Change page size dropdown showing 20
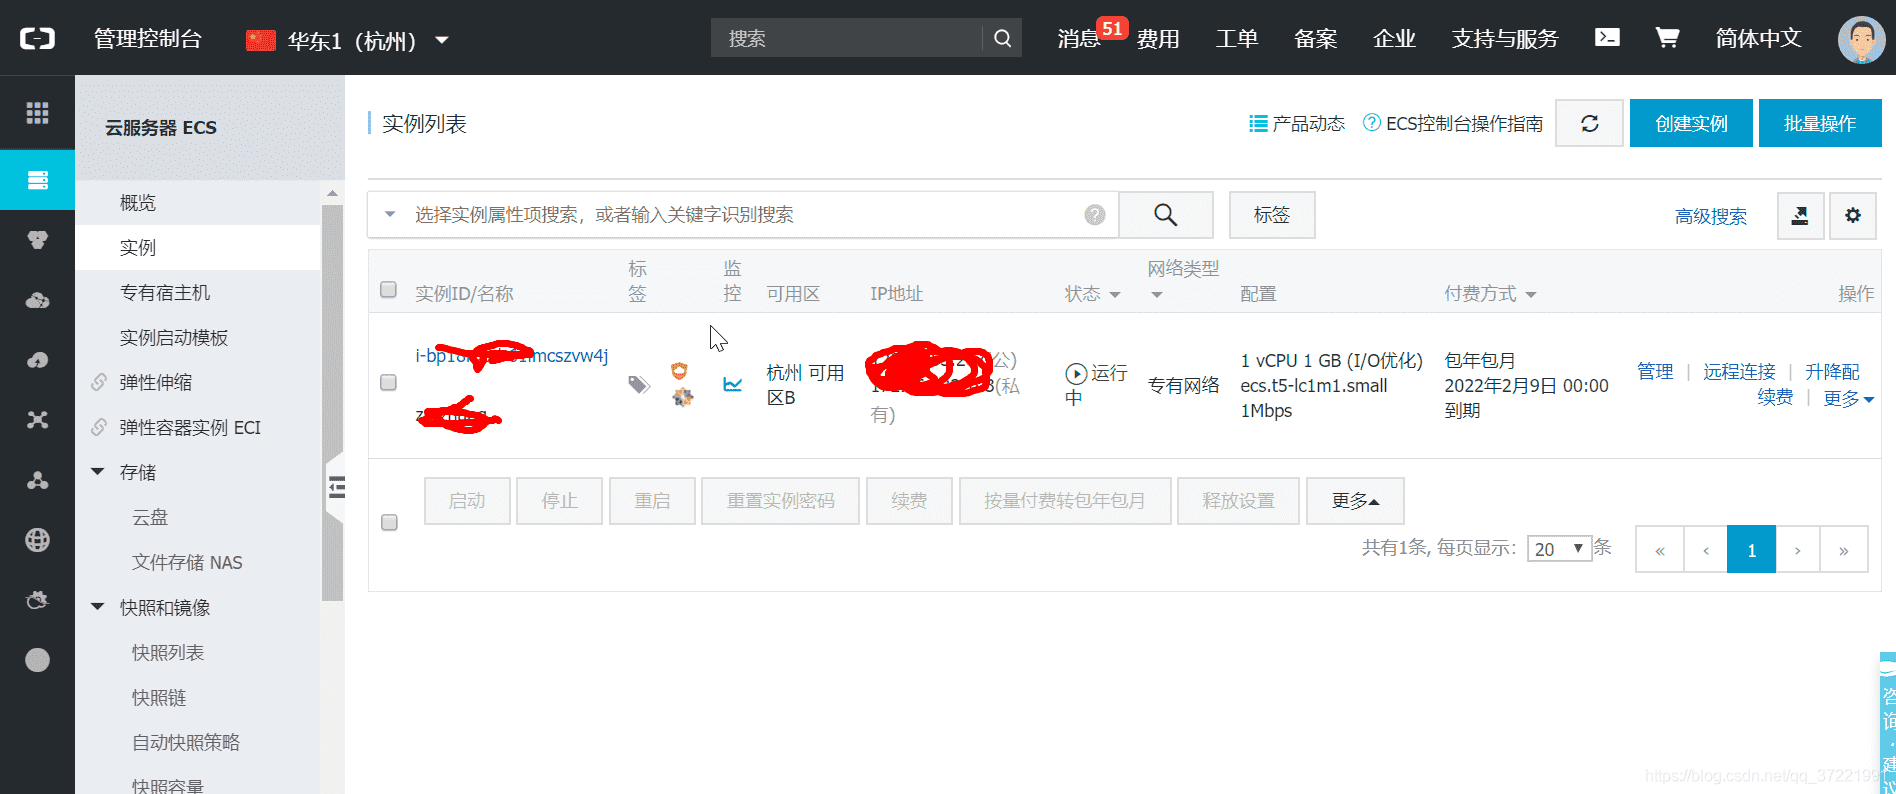Screen dimensions: 1896x794 coord(1559,549)
